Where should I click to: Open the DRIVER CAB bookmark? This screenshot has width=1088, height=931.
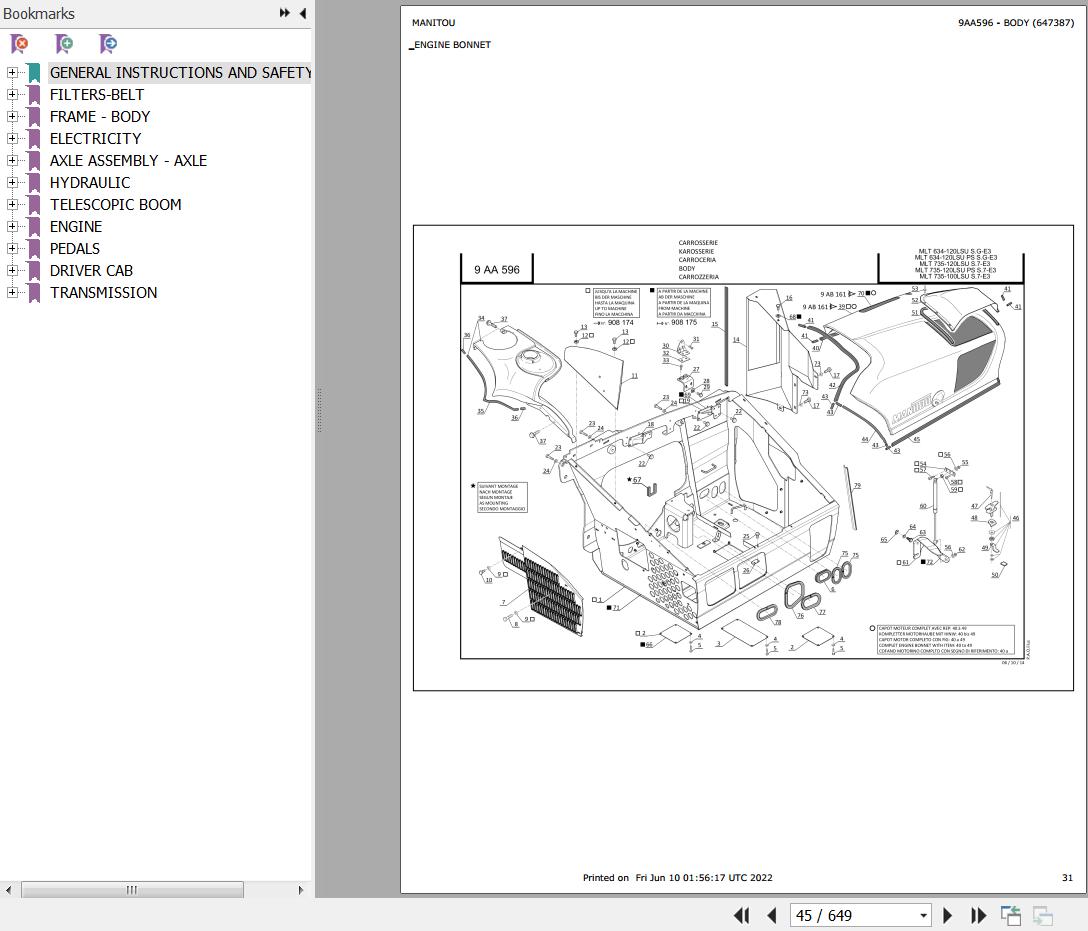point(92,271)
